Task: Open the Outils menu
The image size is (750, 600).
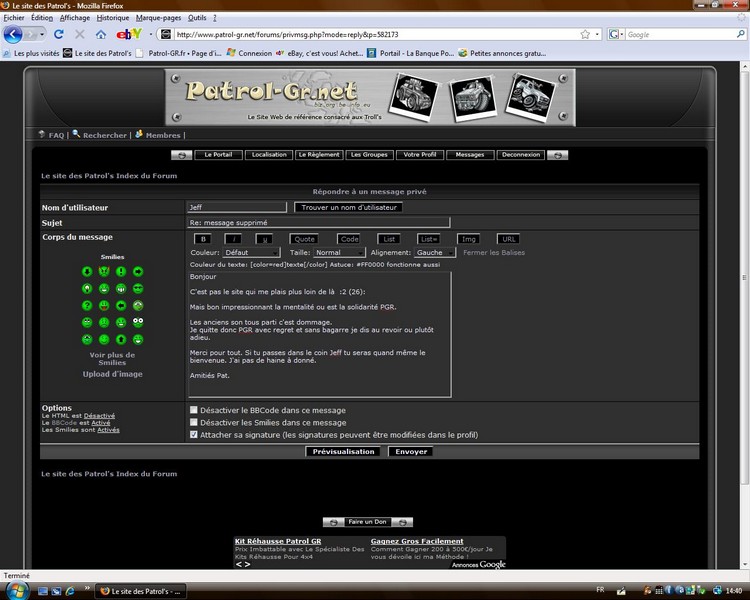Action: pyautogui.click(x=197, y=18)
